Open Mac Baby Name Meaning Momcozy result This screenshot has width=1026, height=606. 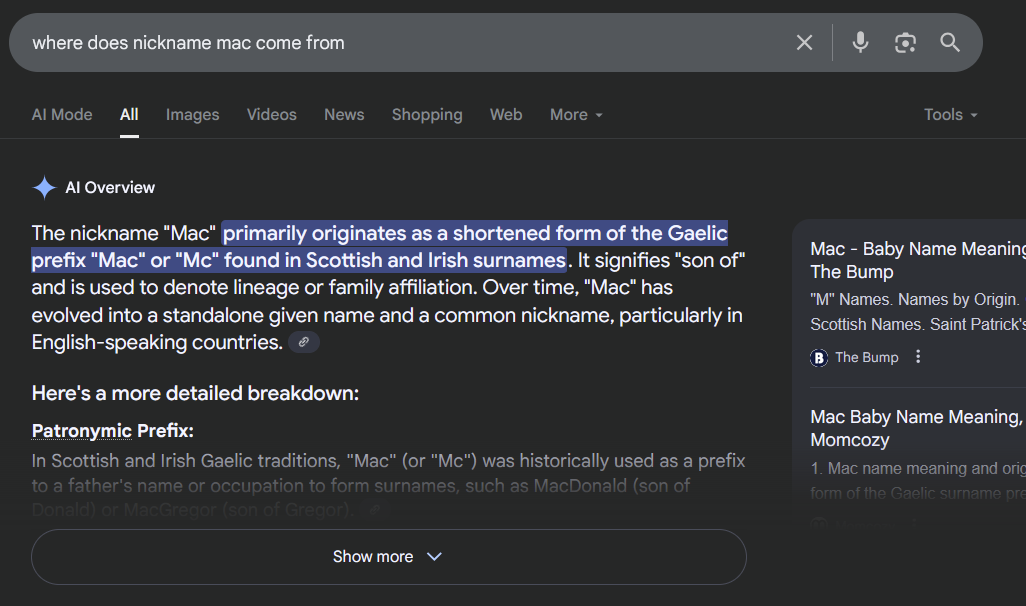pos(917,428)
